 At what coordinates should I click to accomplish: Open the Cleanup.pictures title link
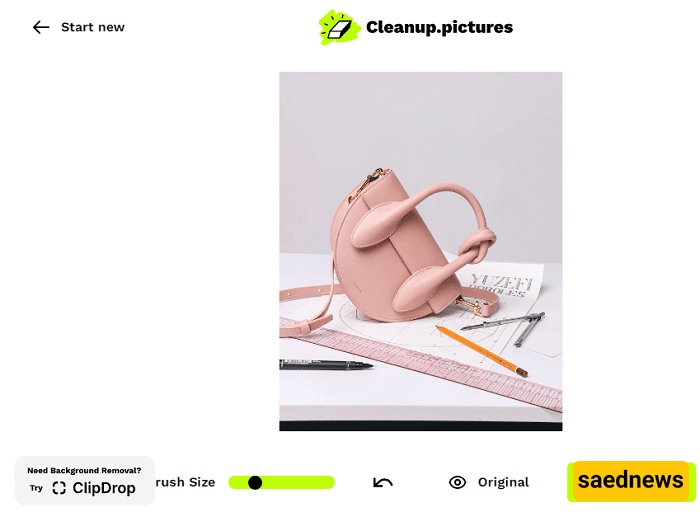[x=439, y=27]
